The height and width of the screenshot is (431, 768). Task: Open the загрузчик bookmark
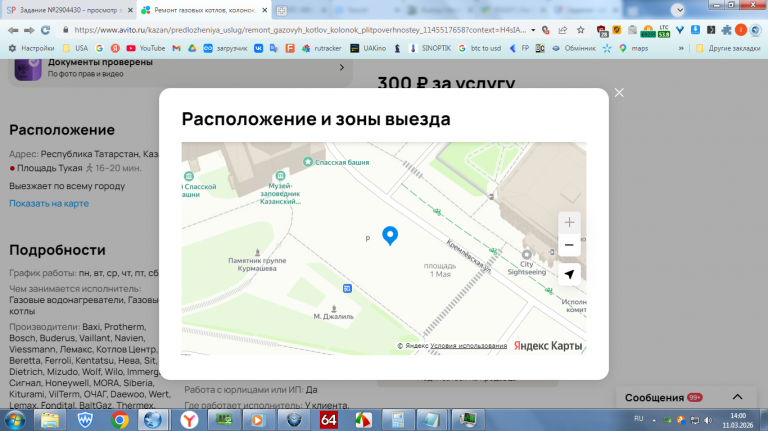[x=225, y=48]
